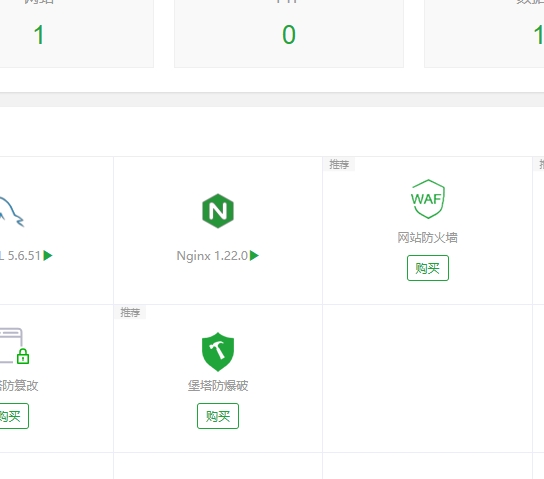Open the 堡塔防爆破 hammer shield icon
The height and width of the screenshot is (479, 544).
click(x=218, y=352)
